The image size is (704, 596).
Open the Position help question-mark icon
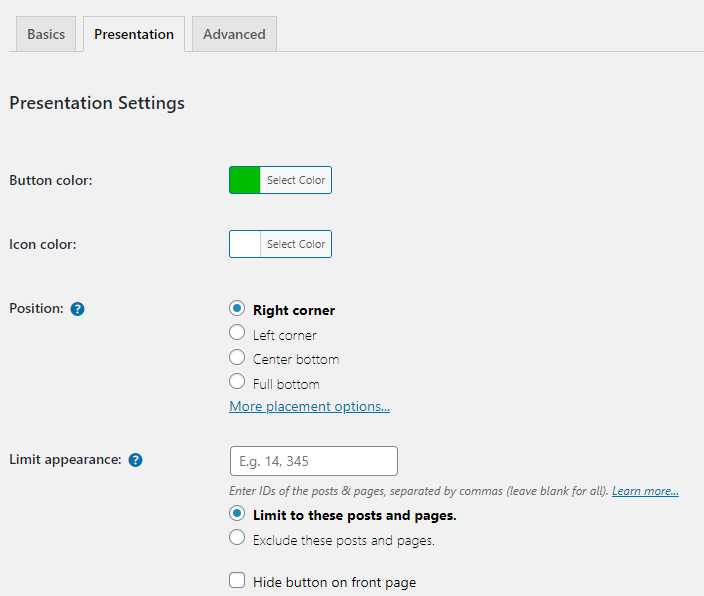[77, 309]
